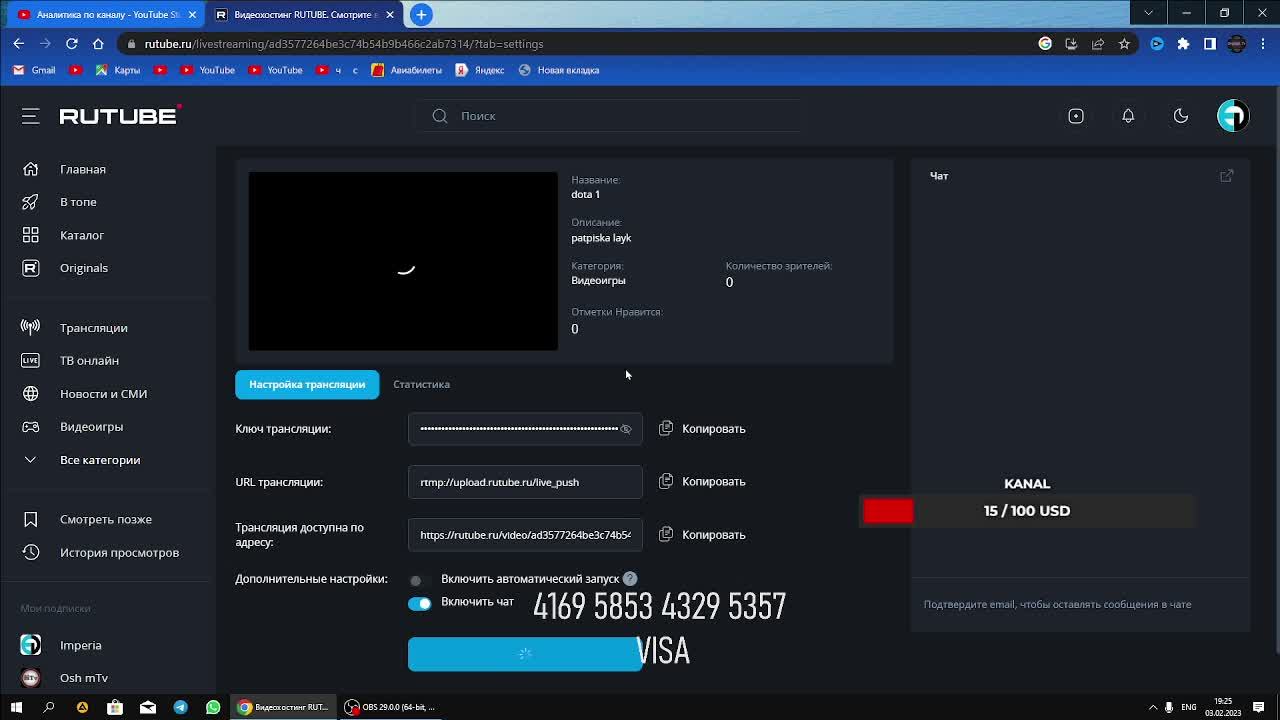
Task: Open Chrome three-dot menu
Action: tap(1263, 44)
